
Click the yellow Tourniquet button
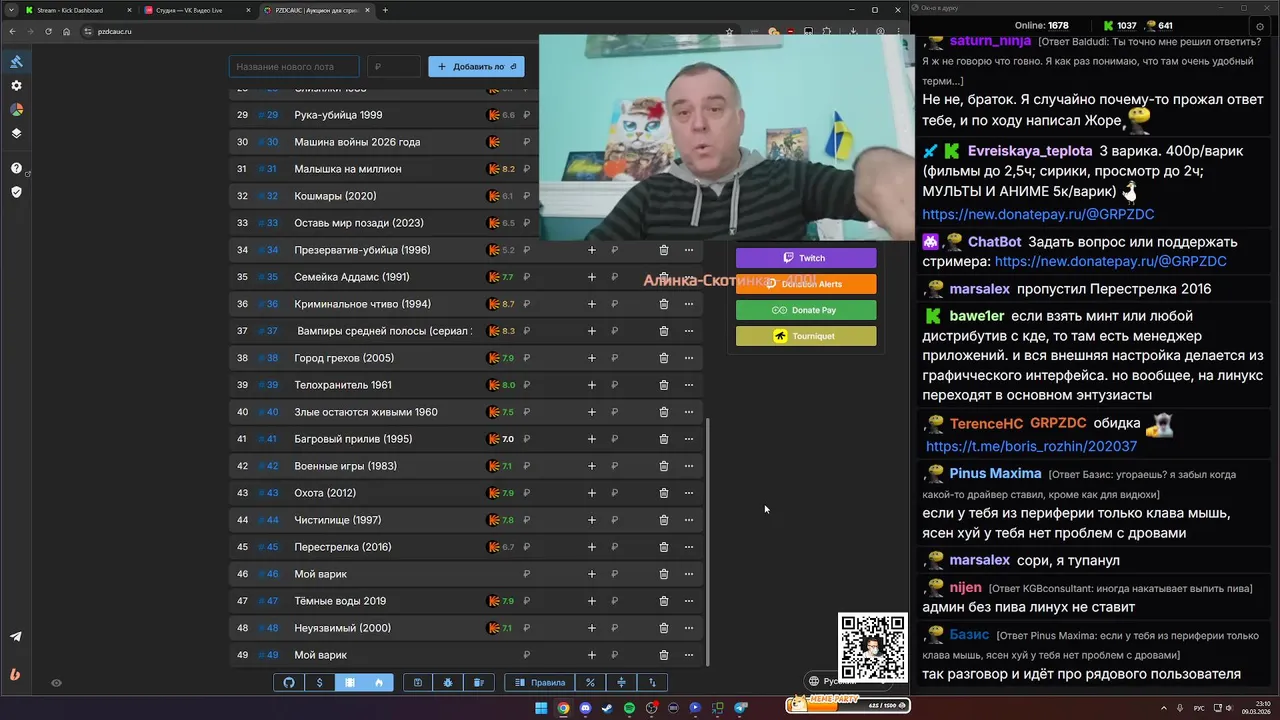(x=806, y=336)
